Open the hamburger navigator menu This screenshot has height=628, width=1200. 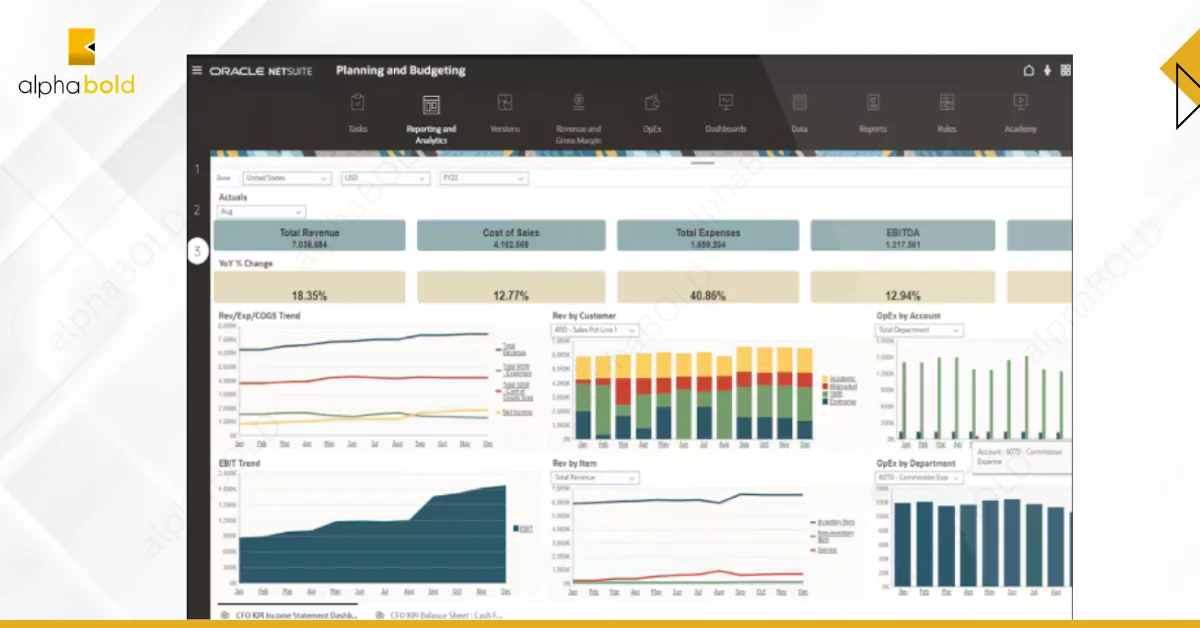pos(197,71)
